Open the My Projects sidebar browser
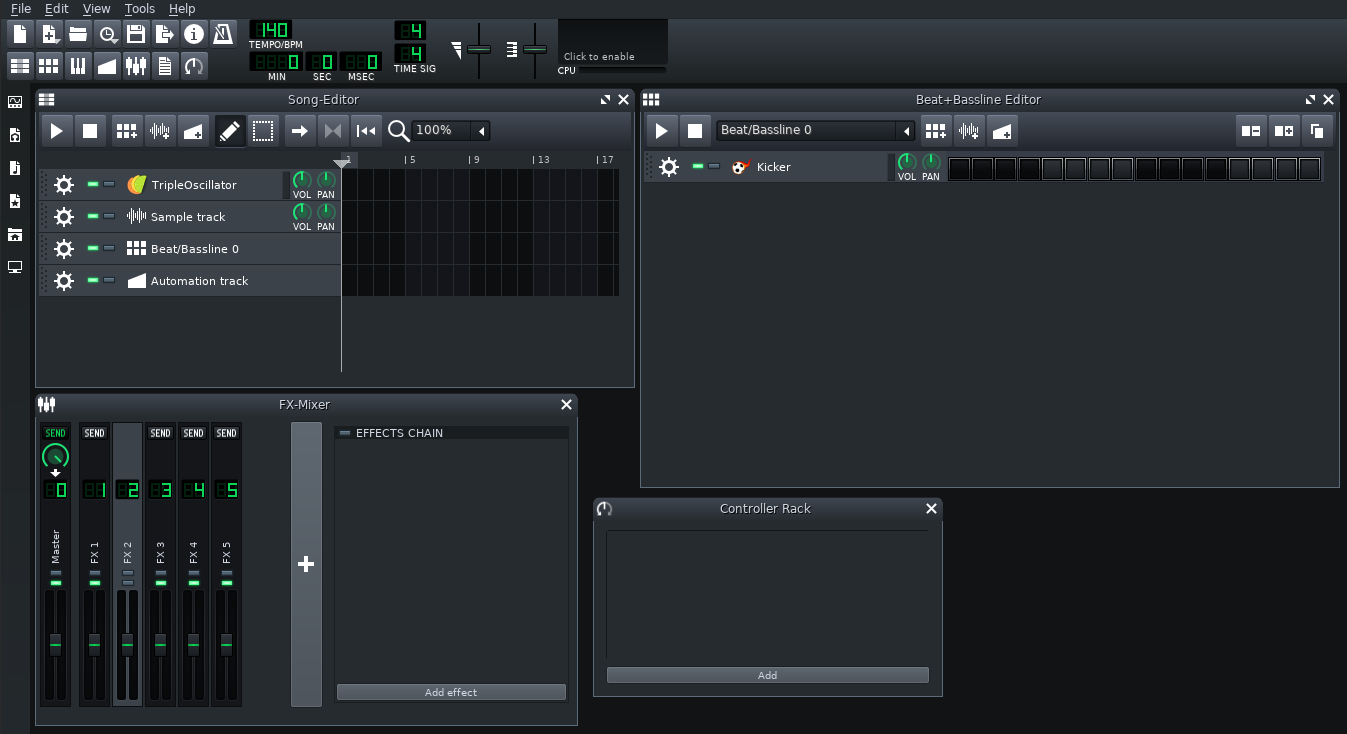The width and height of the screenshot is (1347, 734). pos(15,135)
